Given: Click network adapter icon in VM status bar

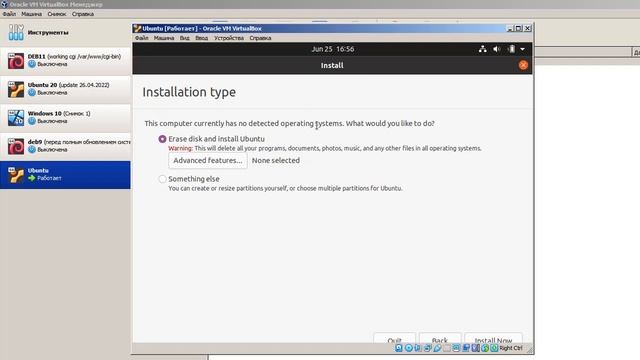Looking at the screenshot, I should tap(427, 348).
